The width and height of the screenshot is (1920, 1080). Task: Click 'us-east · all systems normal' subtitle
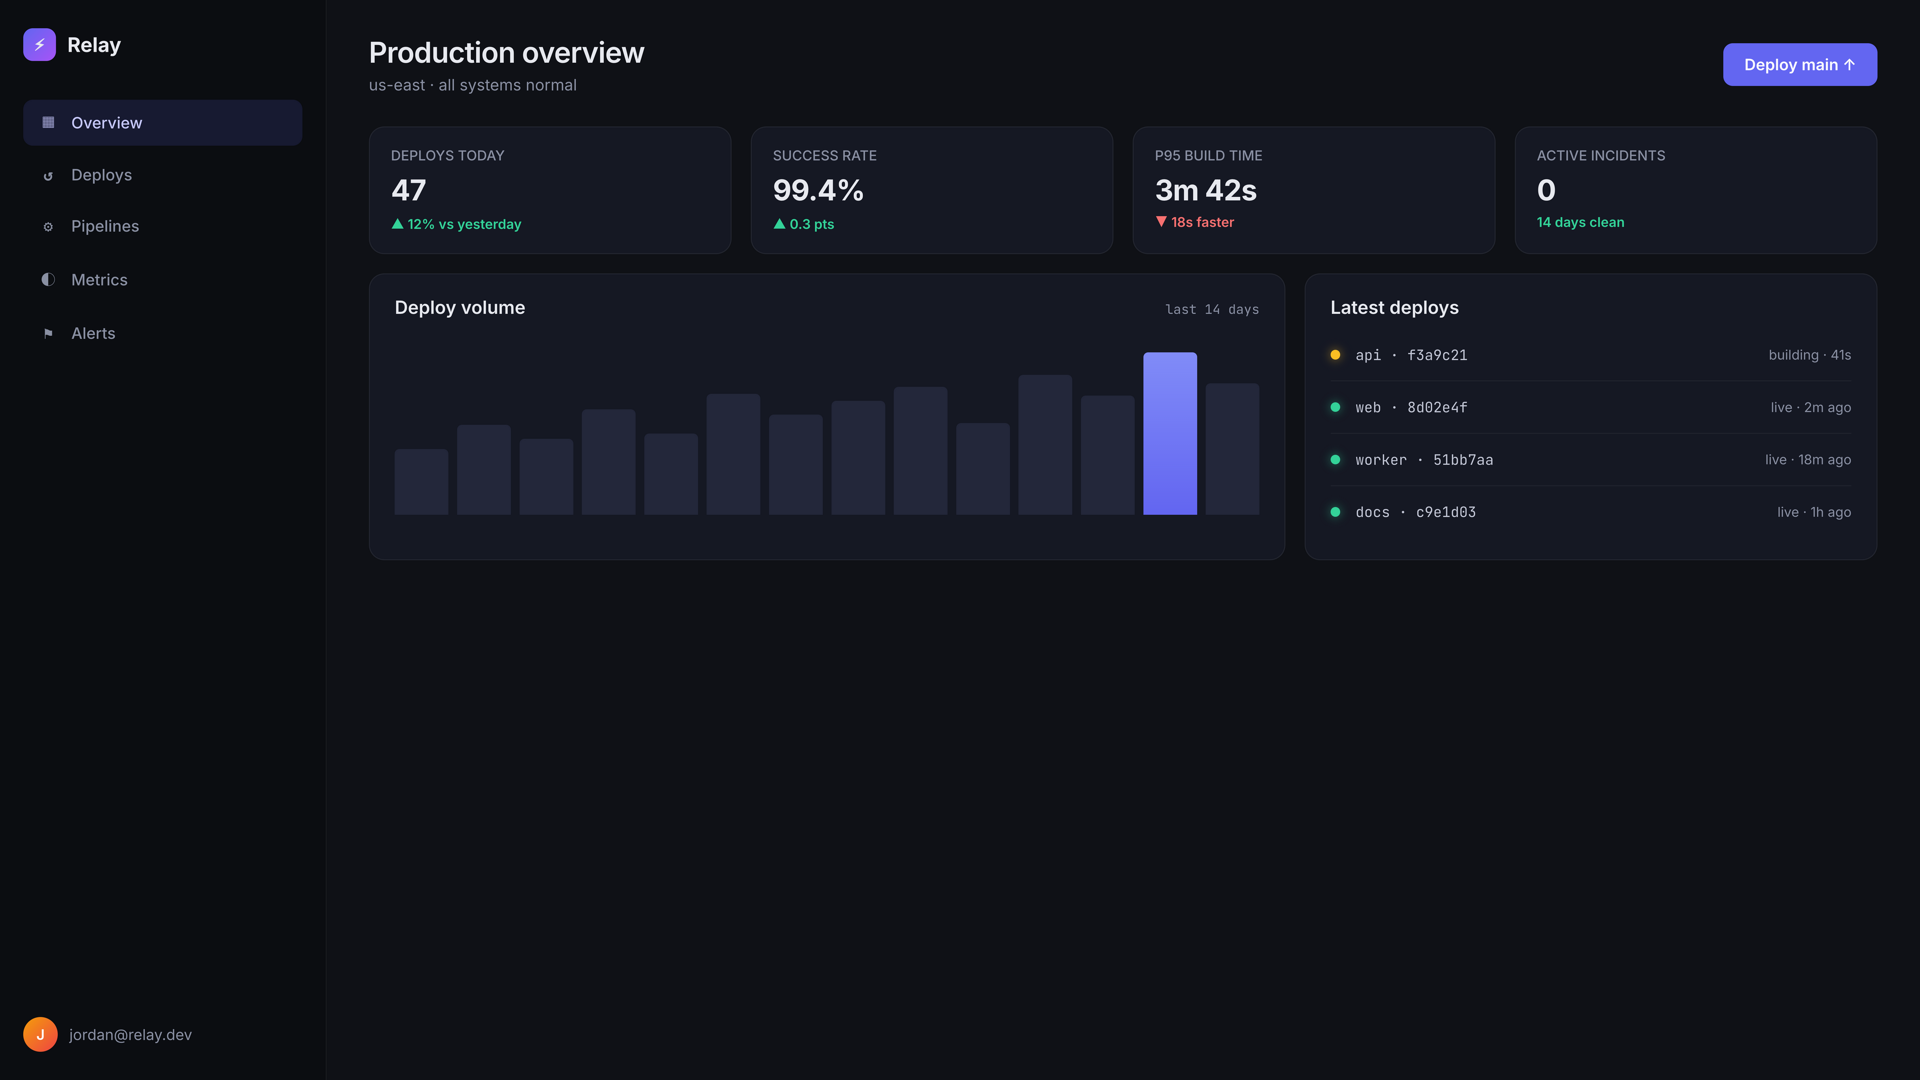point(473,85)
